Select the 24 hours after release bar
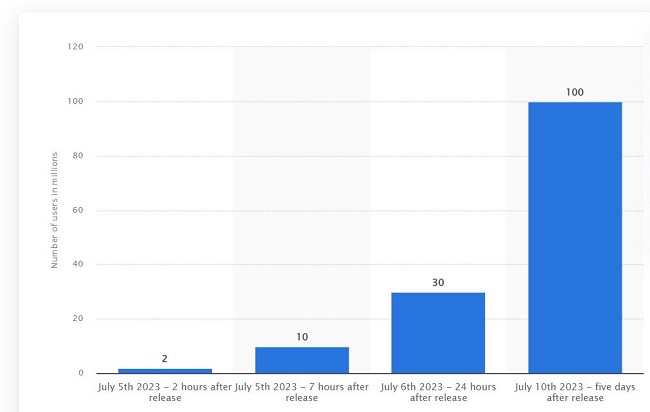The image size is (650, 412). coord(438,333)
